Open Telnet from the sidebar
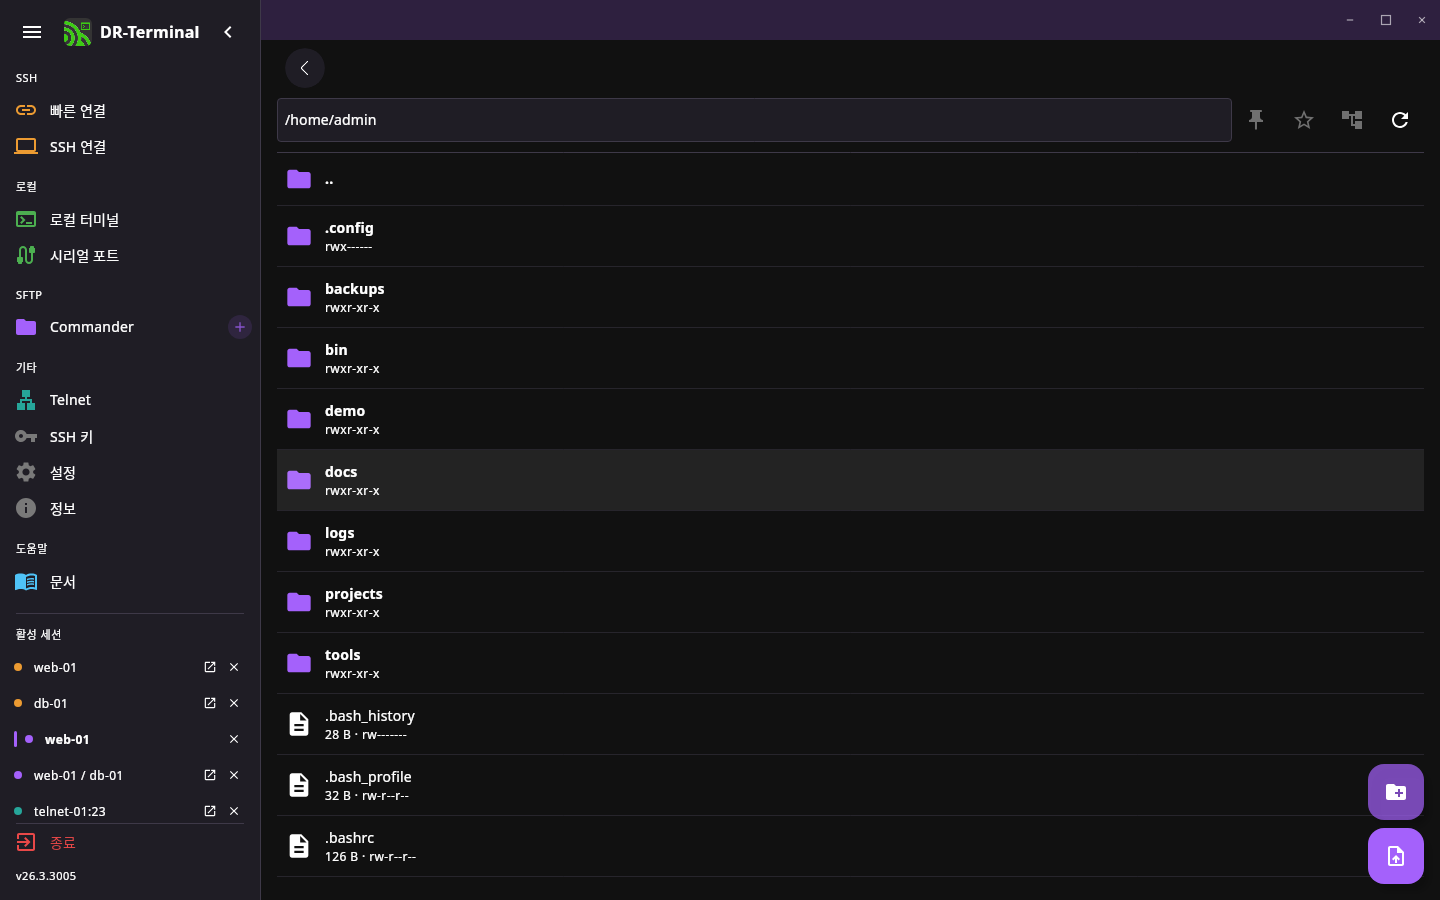This screenshot has height=900, width=1440. tap(130, 400)
